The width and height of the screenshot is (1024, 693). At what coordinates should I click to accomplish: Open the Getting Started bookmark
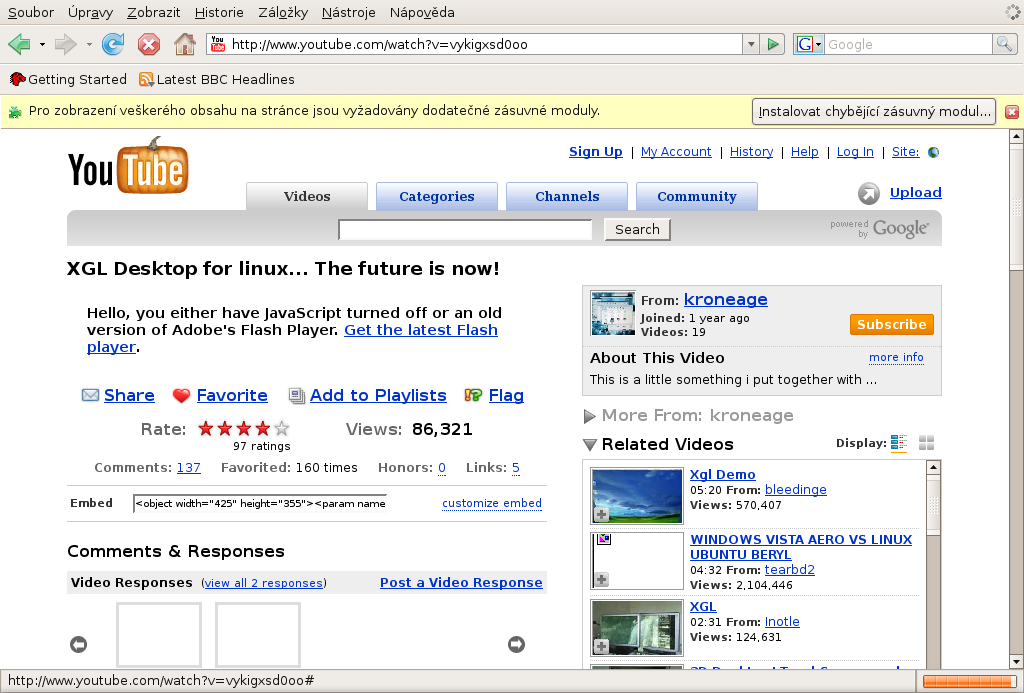coord(68,79)
